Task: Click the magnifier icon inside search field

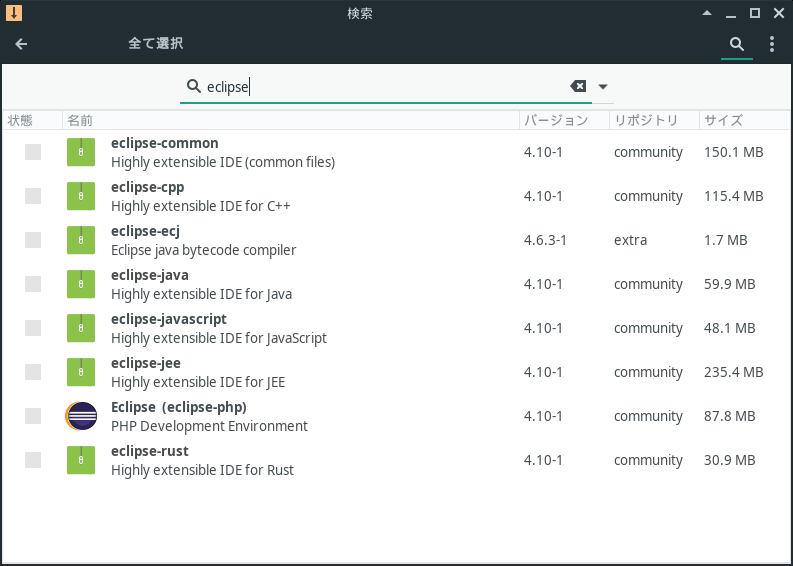Action: click(x=194, y=86)
